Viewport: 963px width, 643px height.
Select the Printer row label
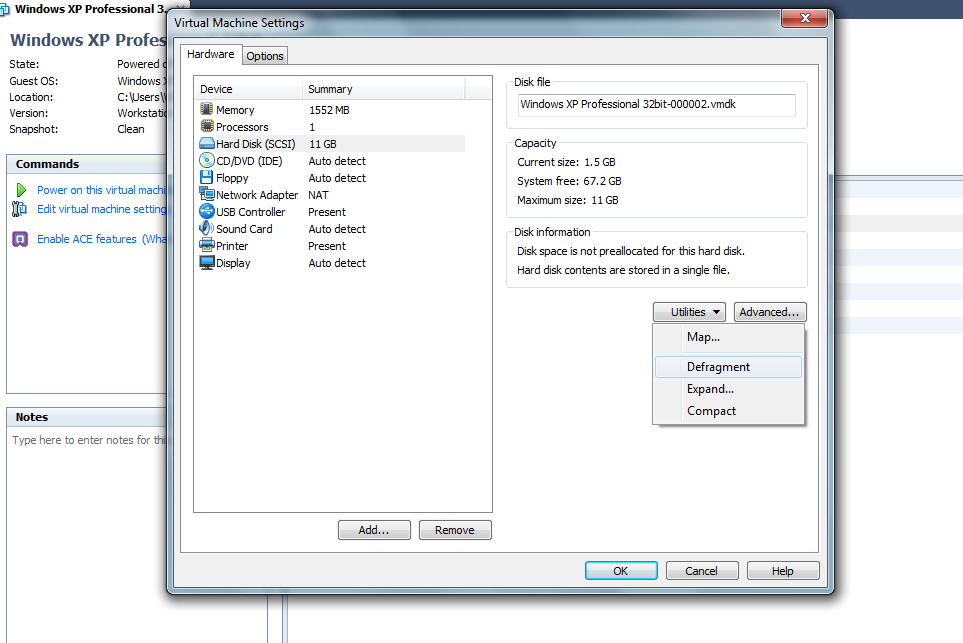coord(232,246)
